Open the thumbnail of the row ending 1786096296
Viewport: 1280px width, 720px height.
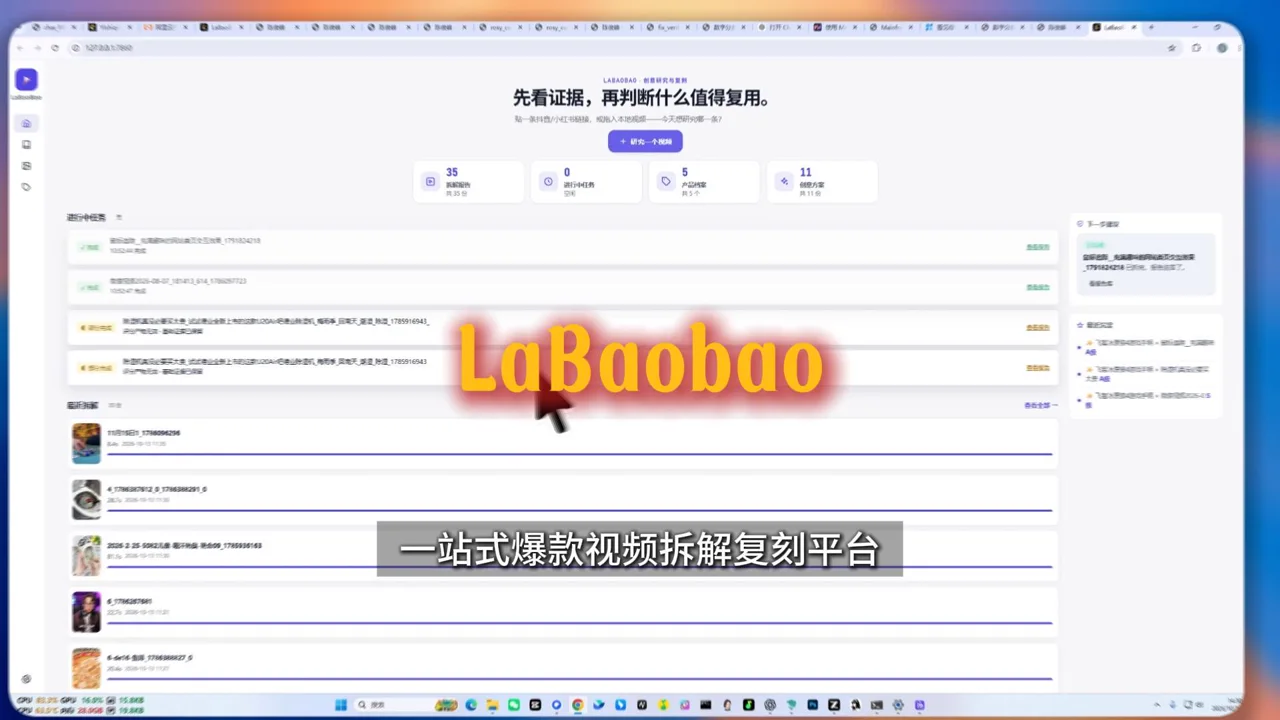click(x=86, y=444)
